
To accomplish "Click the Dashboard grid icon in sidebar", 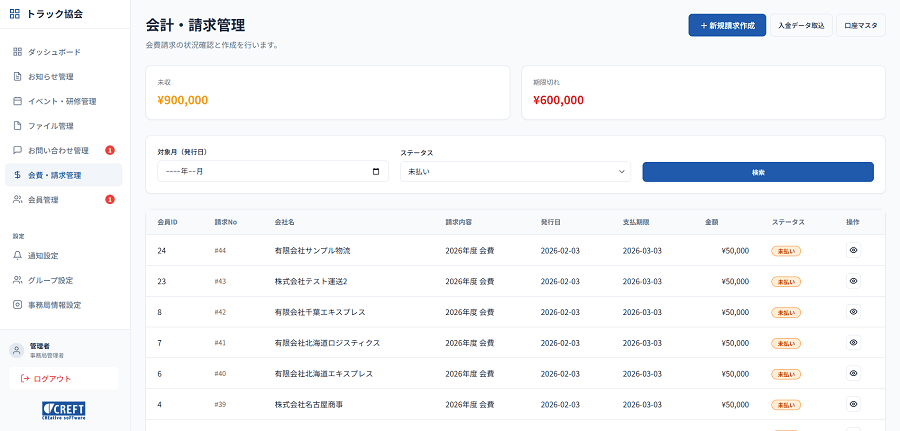I will click(x=17, y=51).
